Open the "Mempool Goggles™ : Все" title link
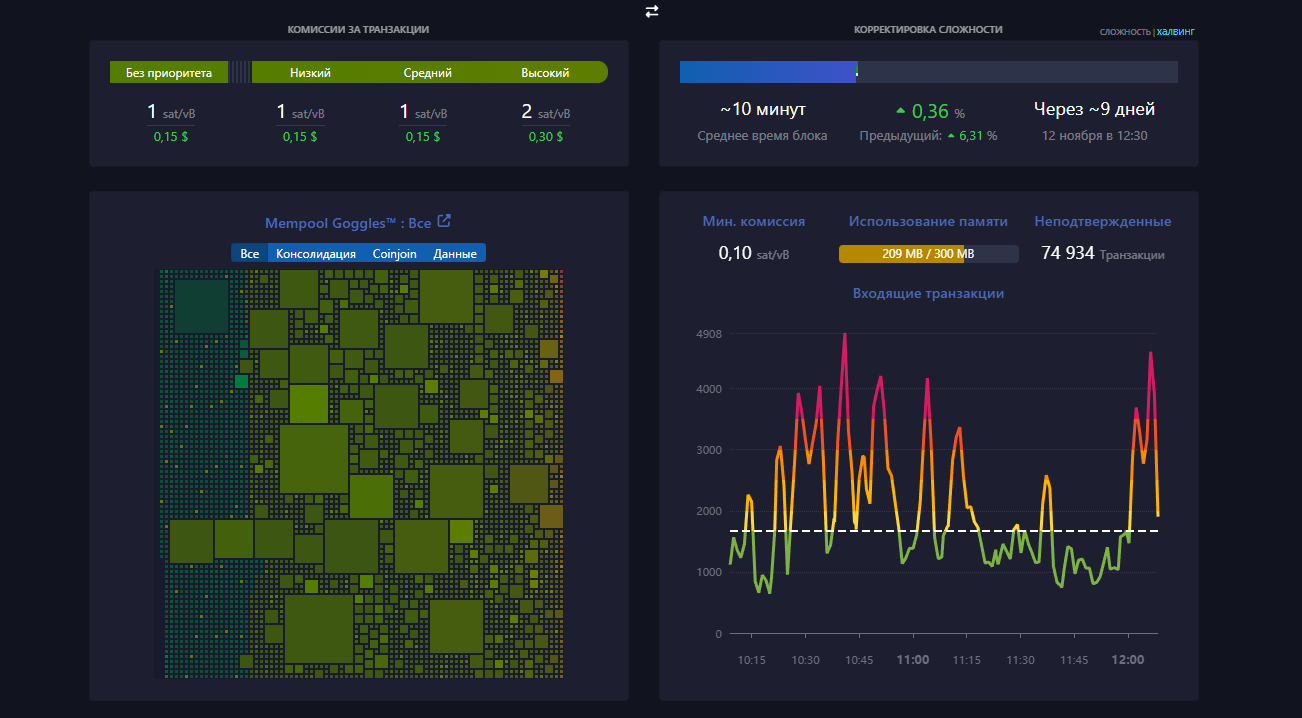 coord(347,223)
